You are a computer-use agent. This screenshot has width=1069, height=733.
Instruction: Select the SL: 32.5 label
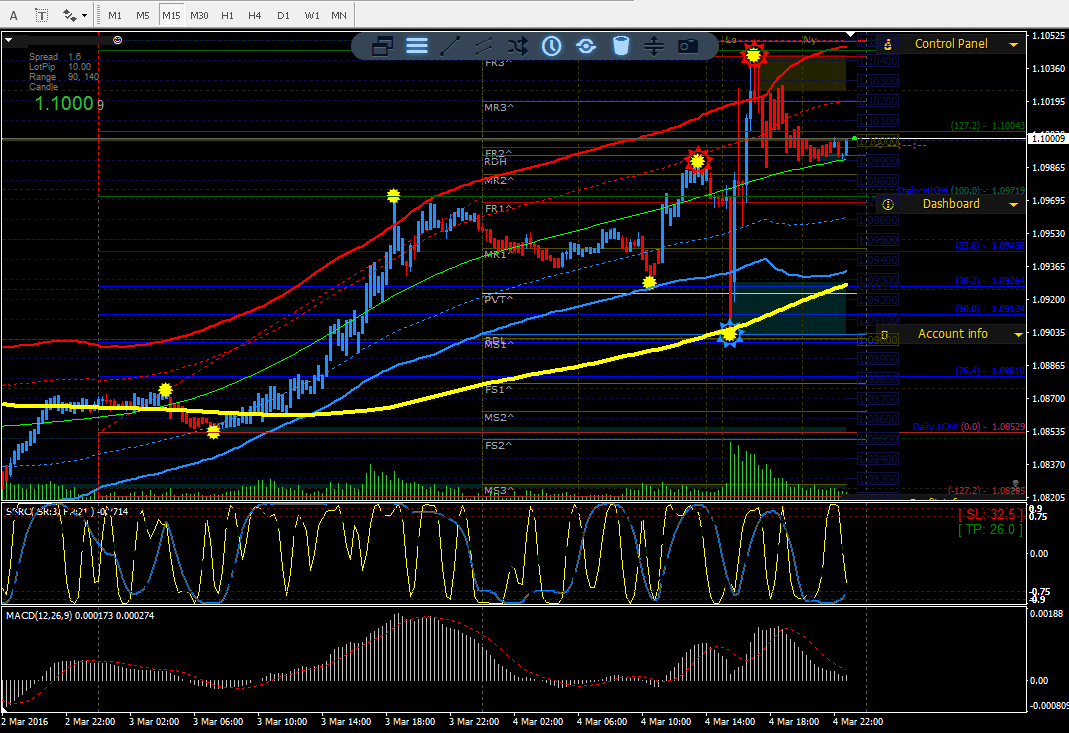tap(991, 514)
